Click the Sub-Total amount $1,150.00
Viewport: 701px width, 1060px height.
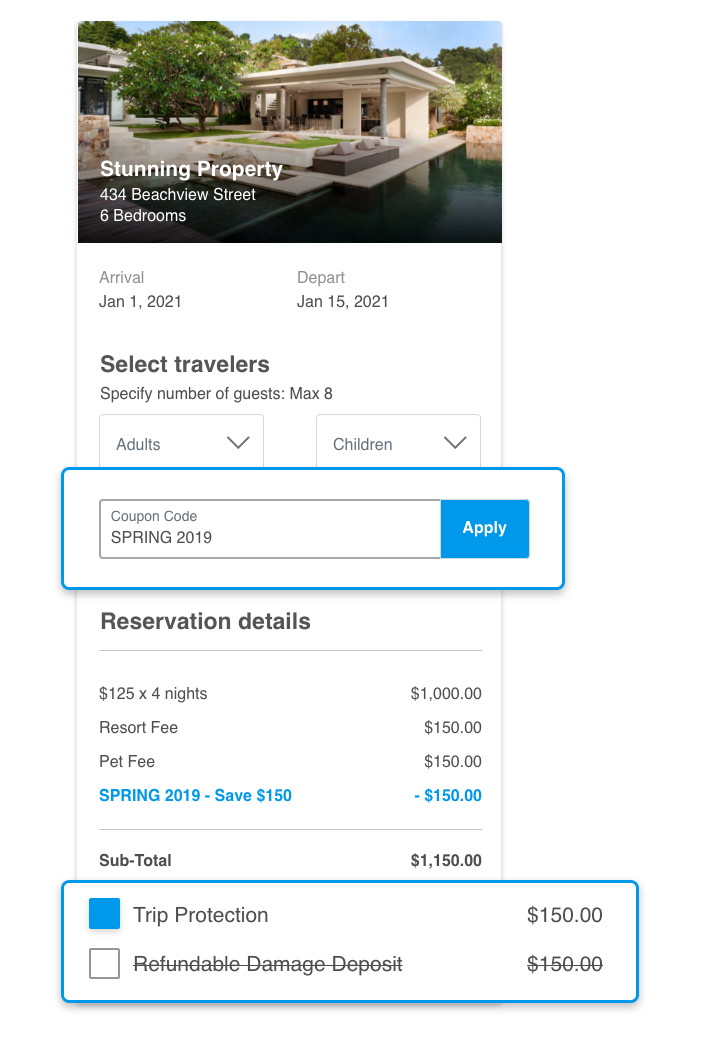click(446, 861)
